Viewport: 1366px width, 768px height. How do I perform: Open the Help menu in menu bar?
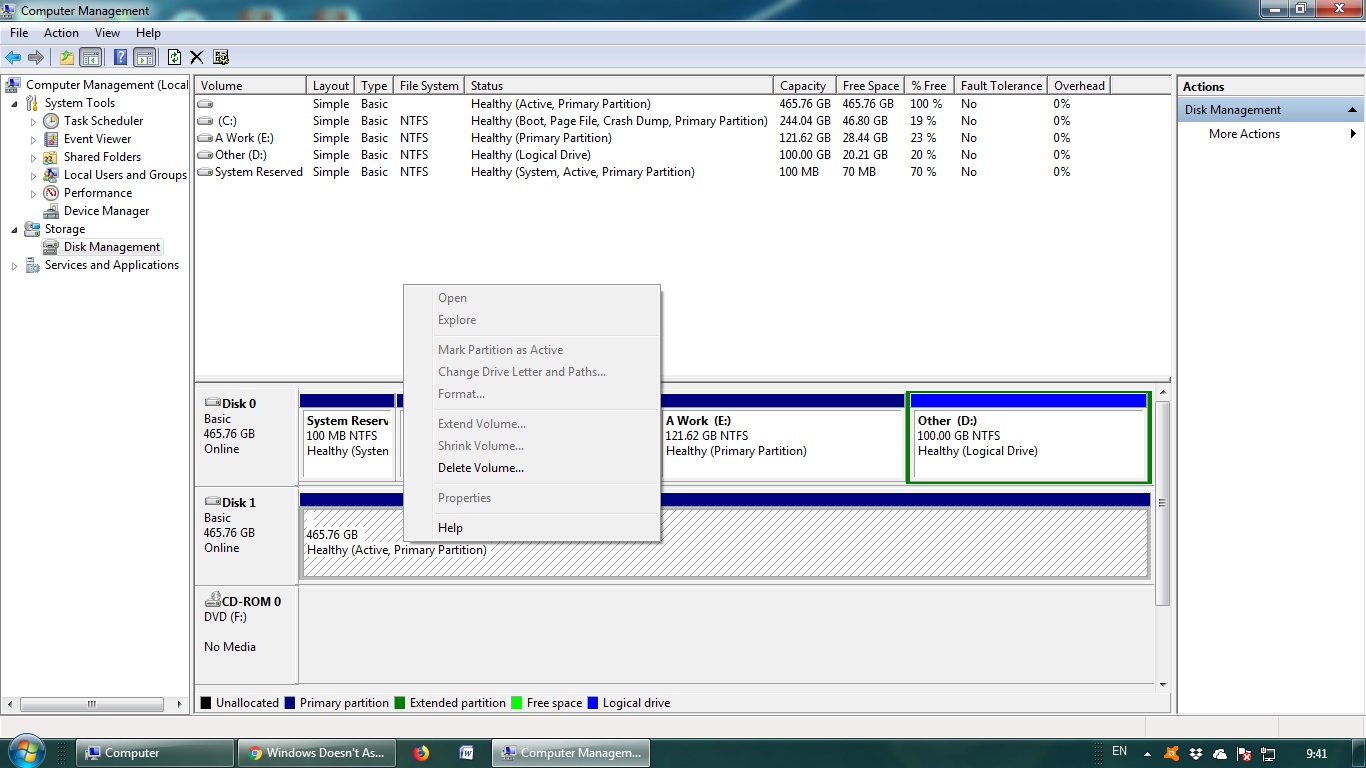pos(148,33)
